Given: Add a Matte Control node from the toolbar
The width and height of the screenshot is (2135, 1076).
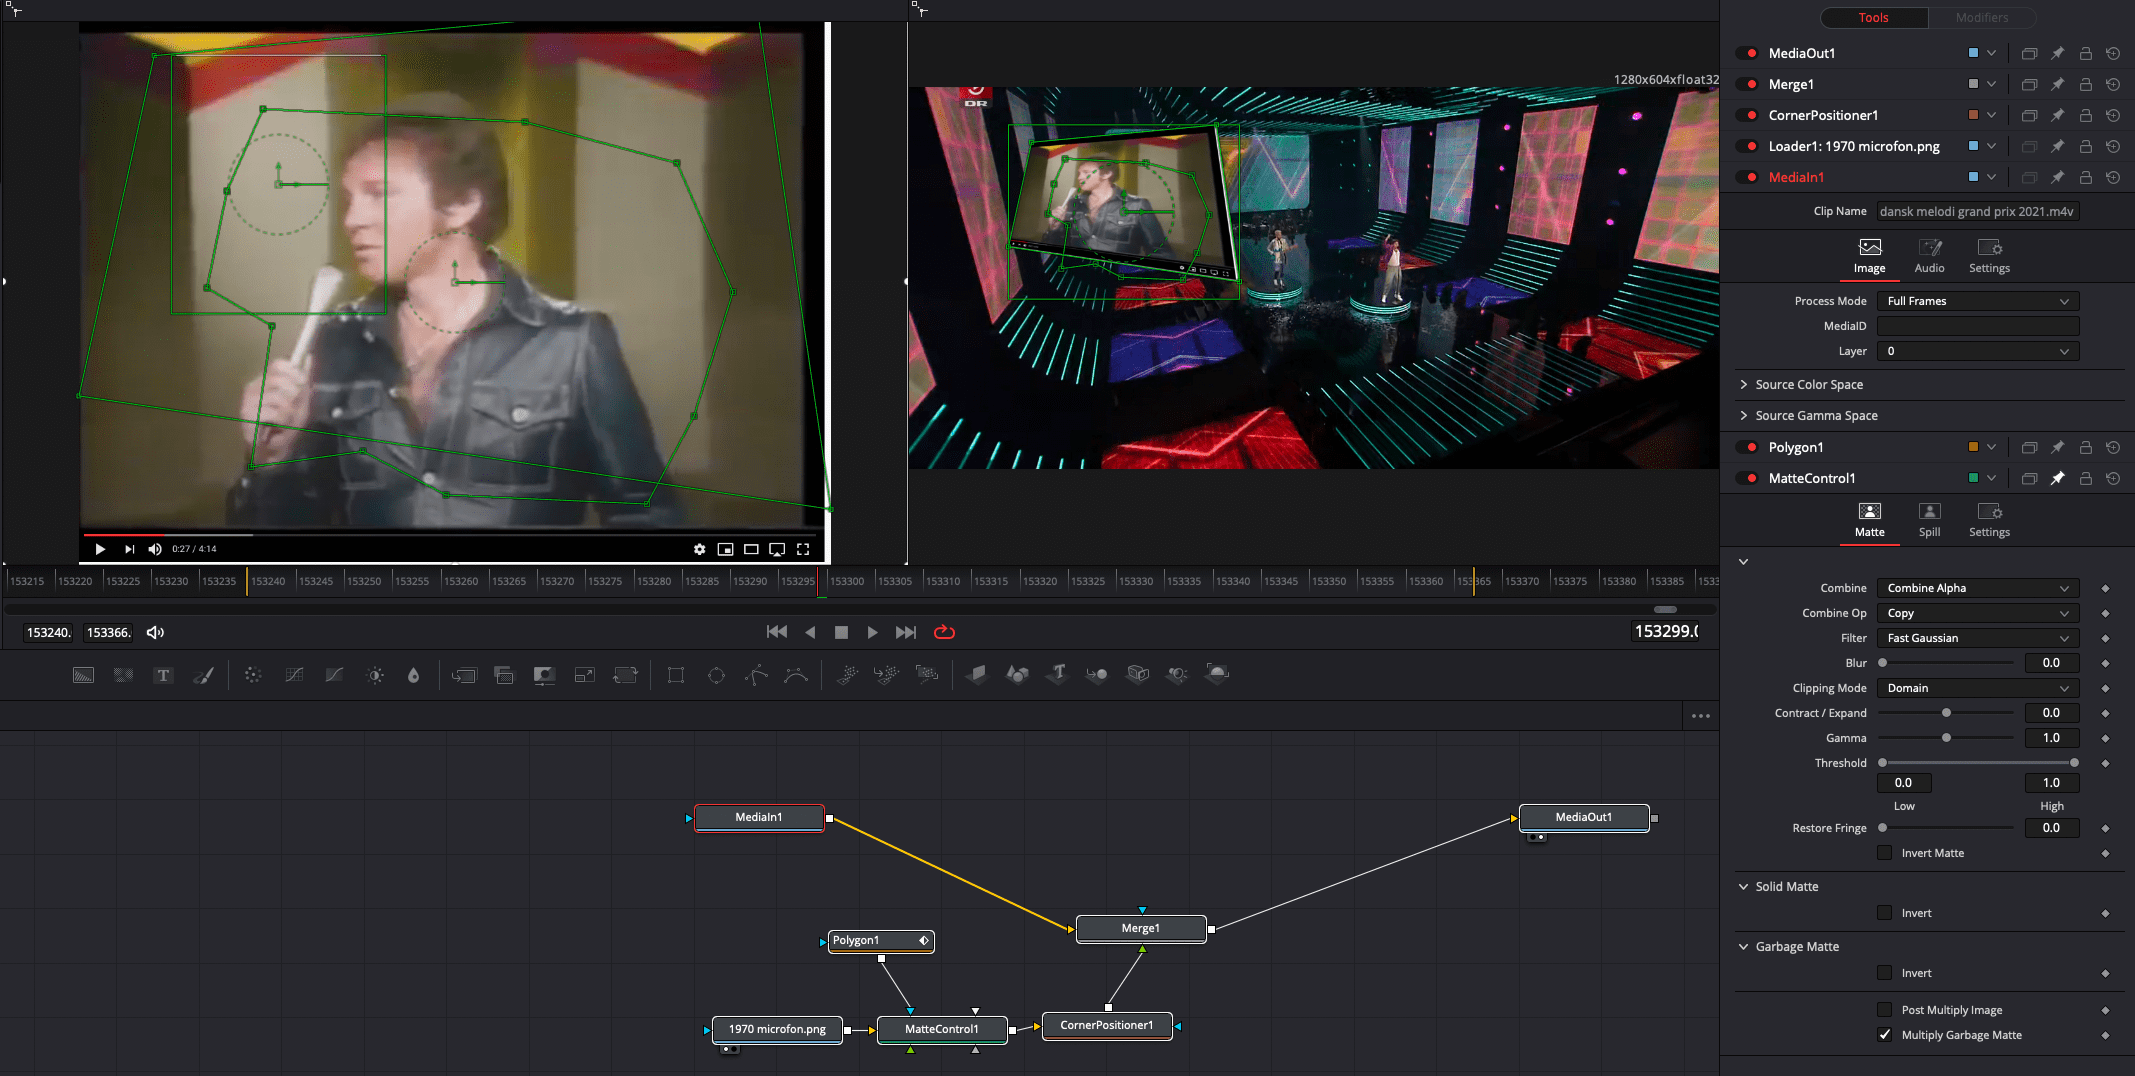Looking at the screenshot, I should click(x=544, y=675).
